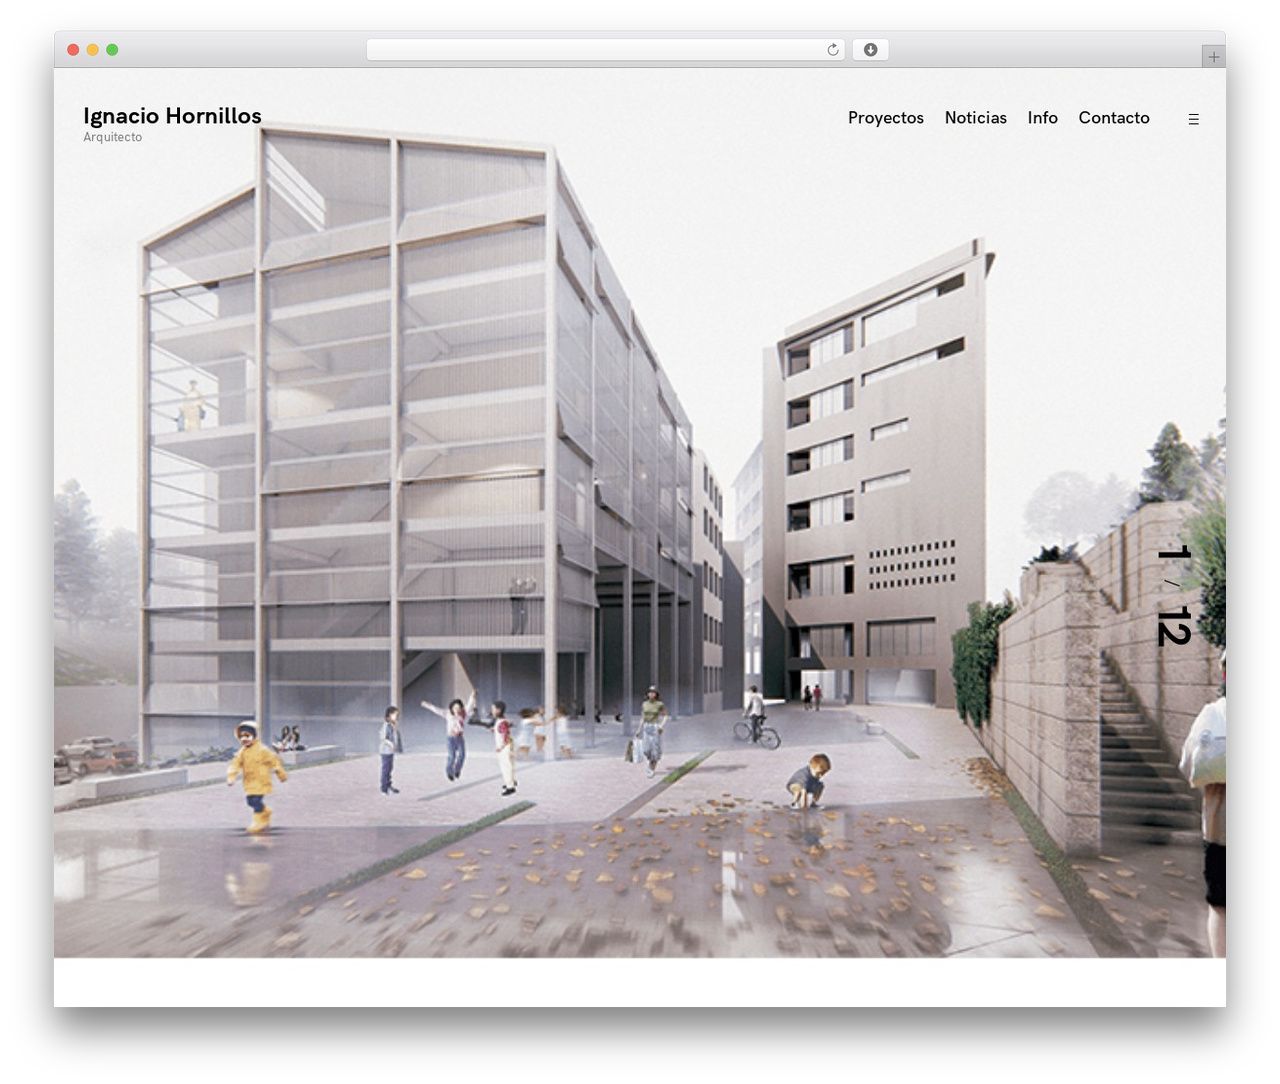Open the Info menu item
The width and height of the screenshot is (1280, 1084).
tap(1043, 118)
